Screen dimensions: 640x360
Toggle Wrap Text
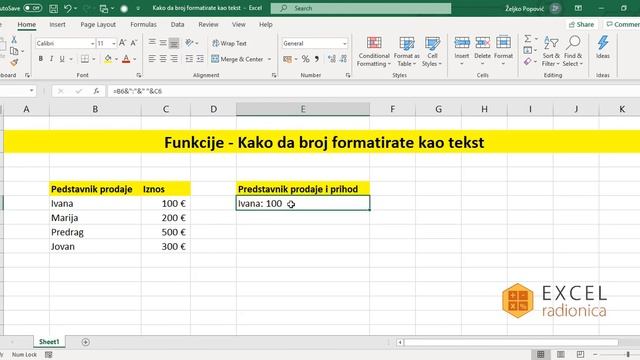tap(229, 43)
